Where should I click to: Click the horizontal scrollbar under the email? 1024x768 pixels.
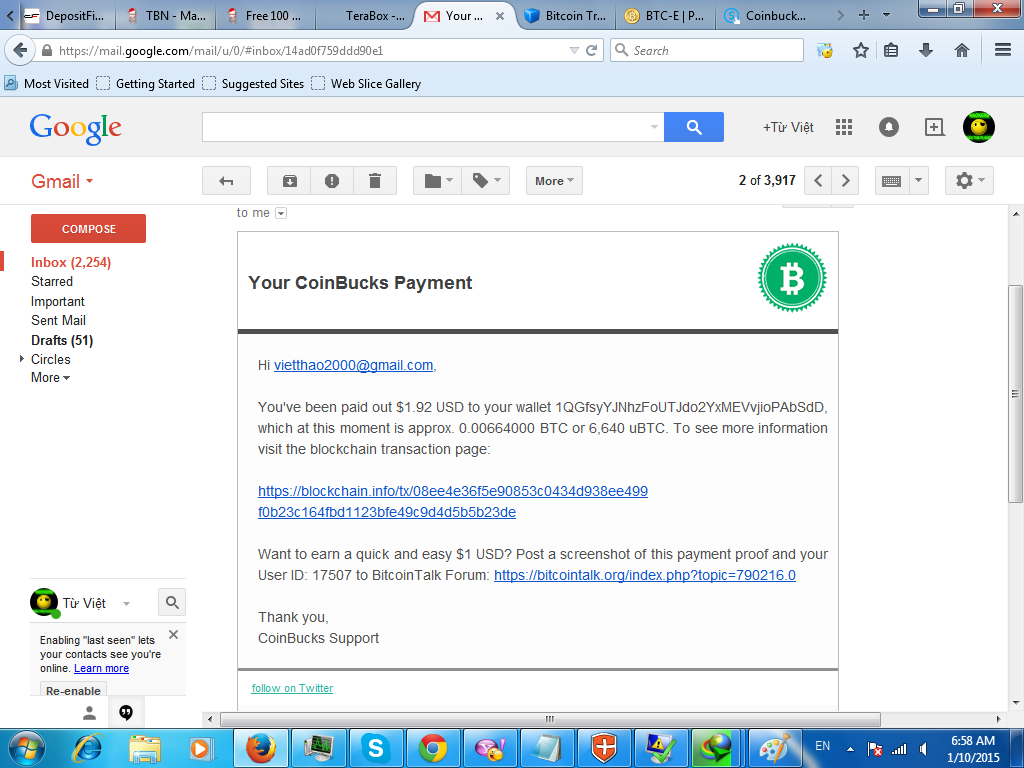(550, 719)
